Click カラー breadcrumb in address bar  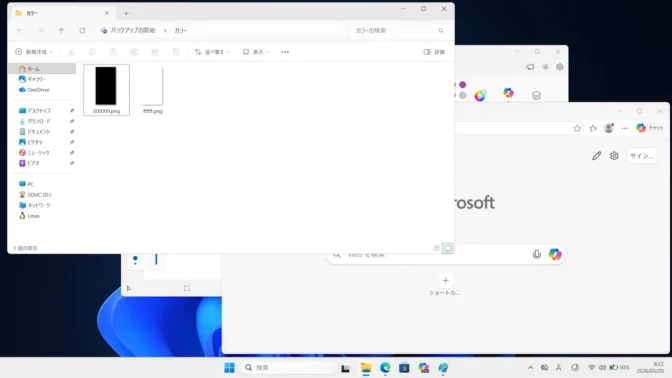pos(181,30)
